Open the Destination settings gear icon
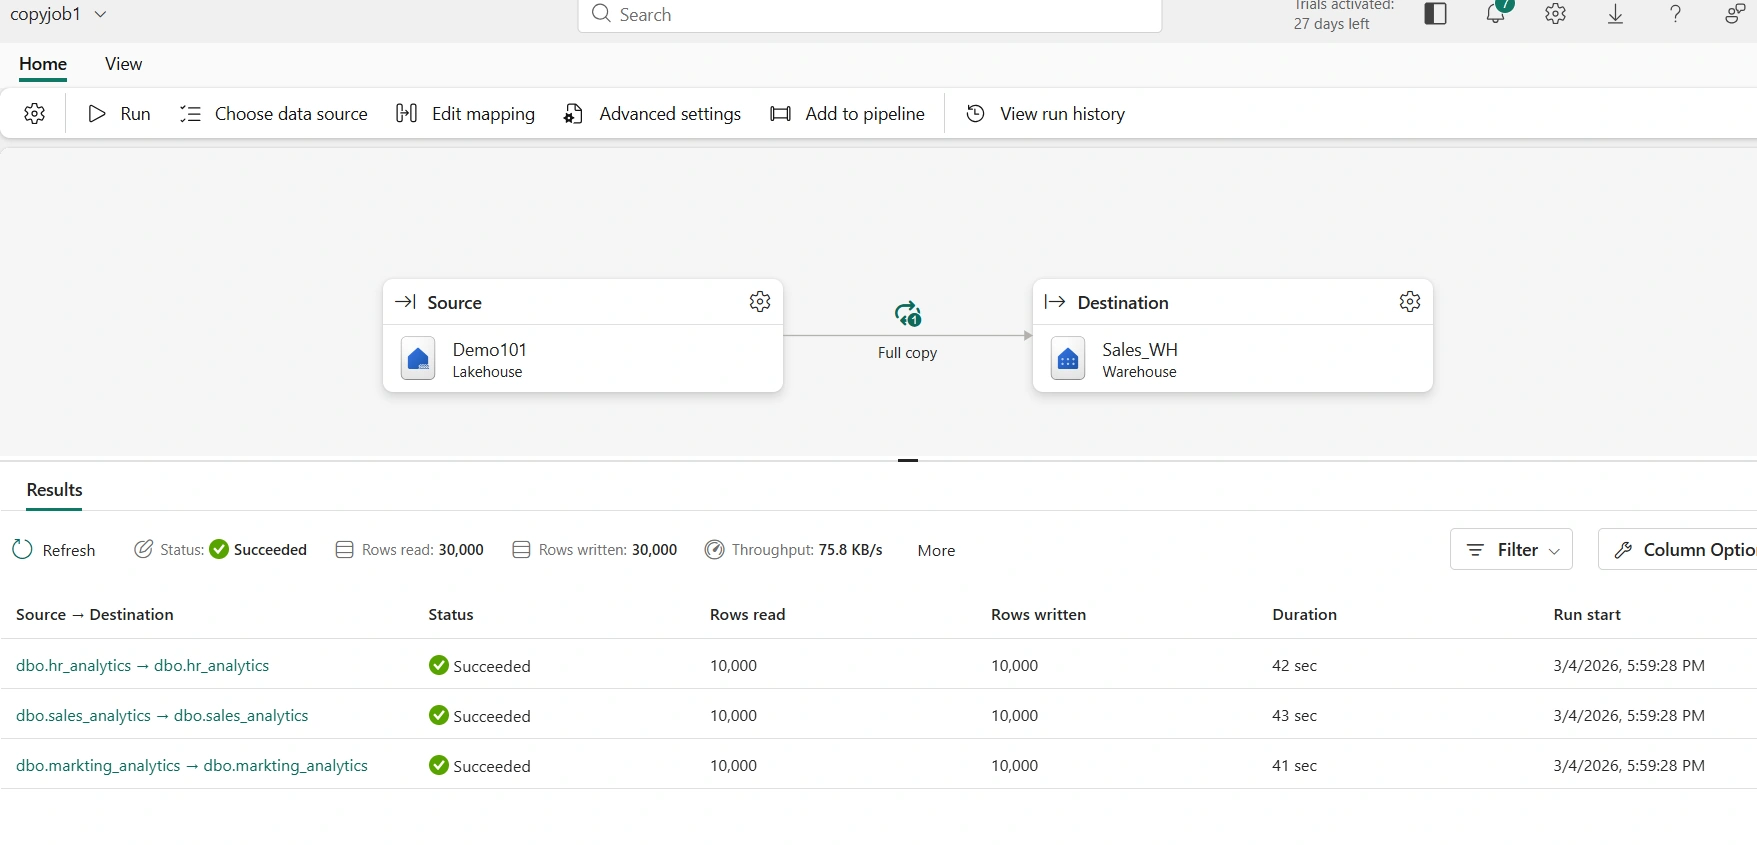Image resolution: width=1757 pixels, height=845 pixels. (1410, 302)
